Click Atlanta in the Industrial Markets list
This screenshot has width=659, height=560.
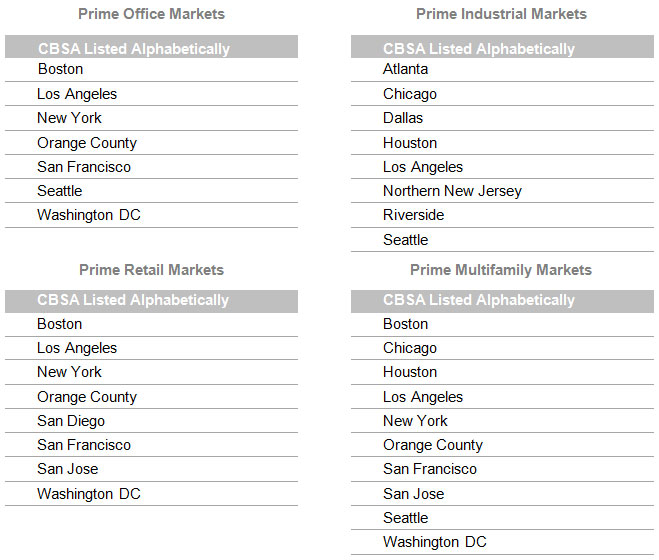tap(405, 69)
